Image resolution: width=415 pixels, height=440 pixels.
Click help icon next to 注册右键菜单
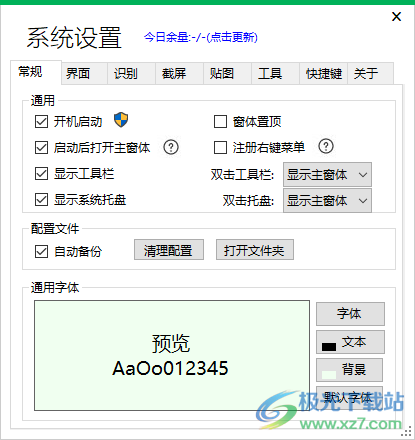326,146
